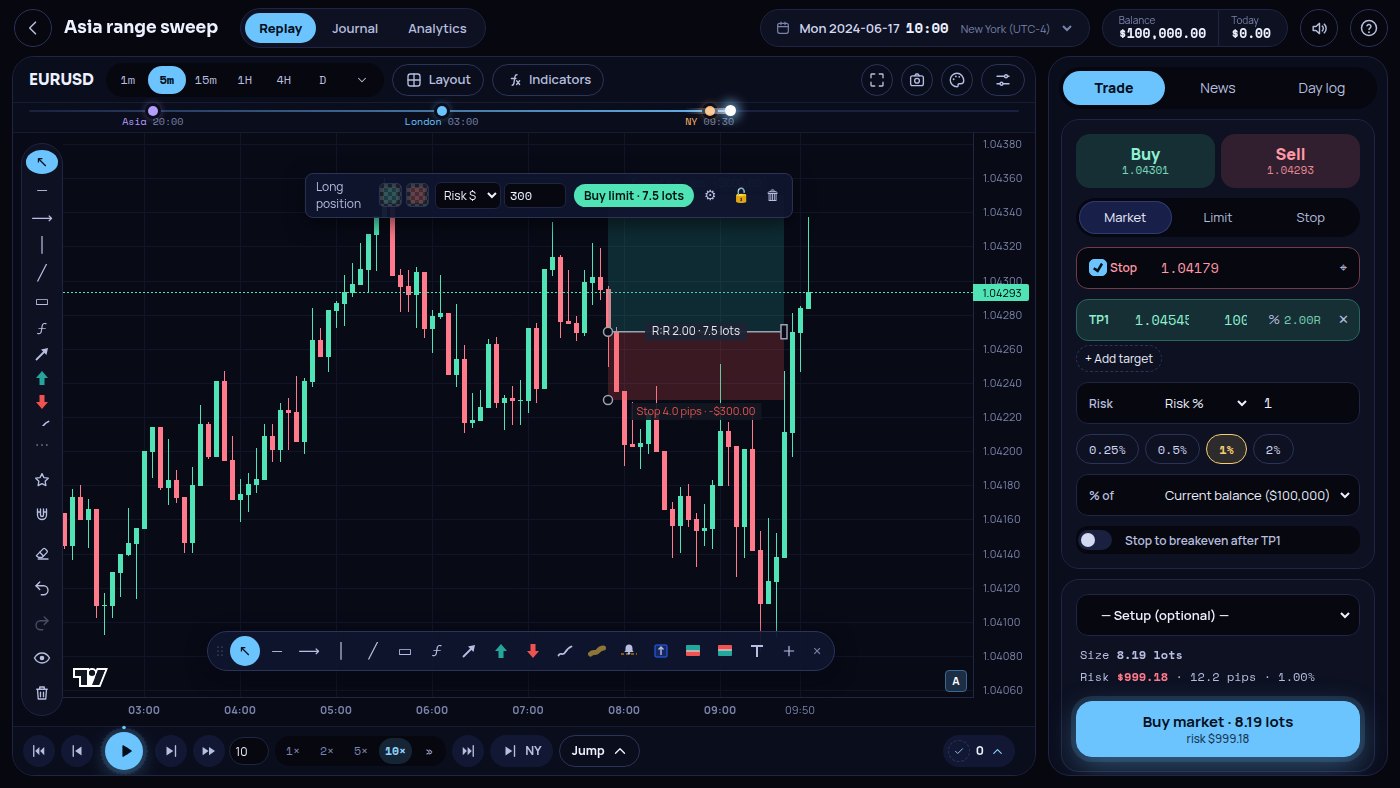
Task: Open chart settings sliders icon
Action: pyautogui.click(x=1003, y=80)
